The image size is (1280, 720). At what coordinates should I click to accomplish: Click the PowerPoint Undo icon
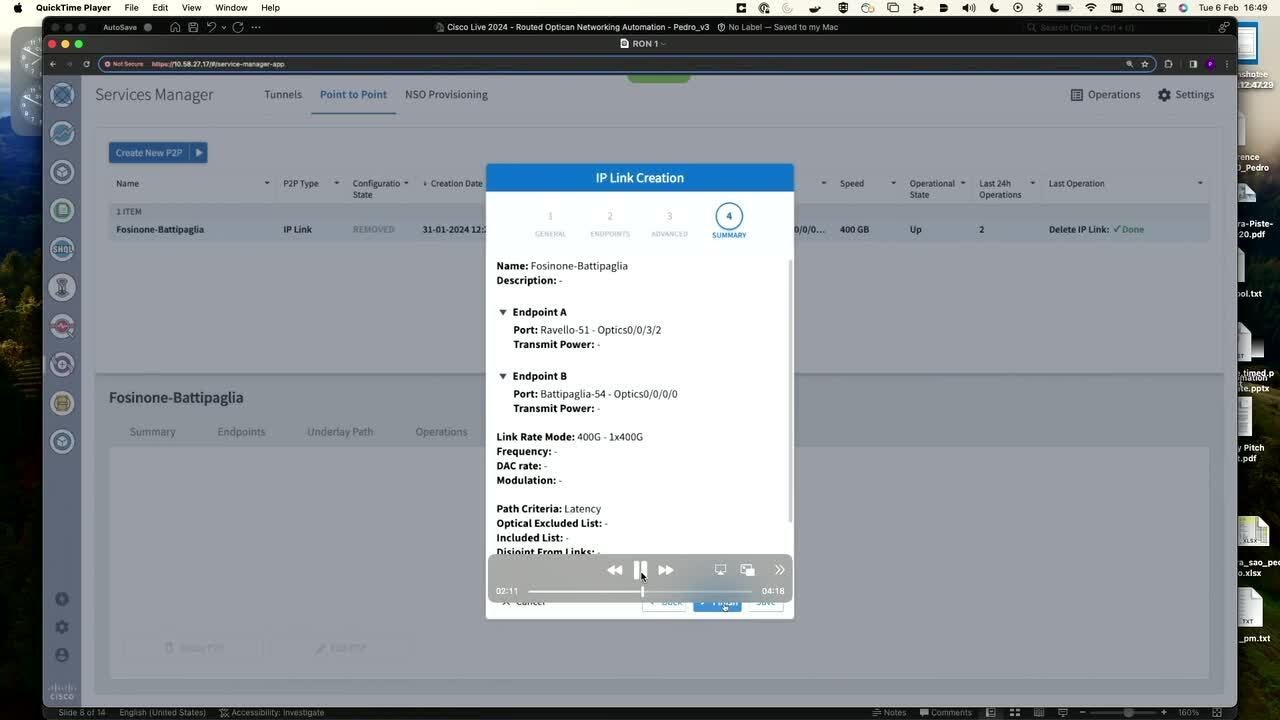point(211,27)
